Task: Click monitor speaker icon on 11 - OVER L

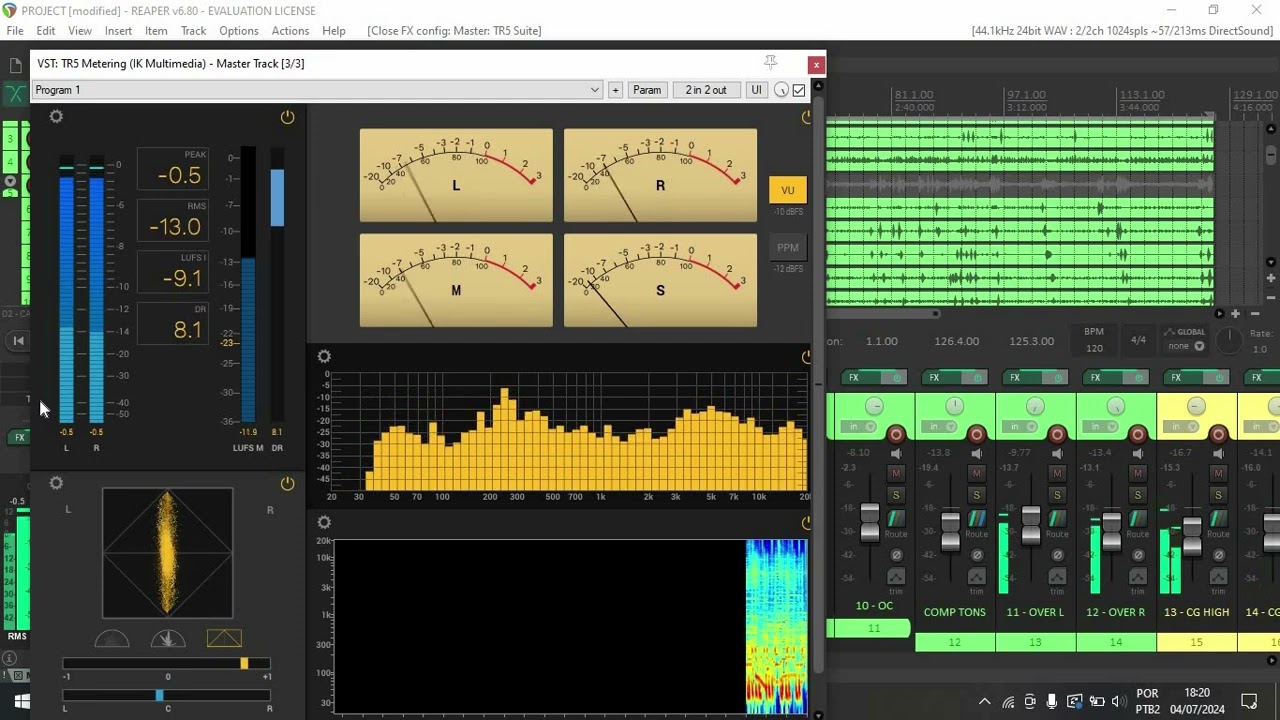Action: (1057, 453)
